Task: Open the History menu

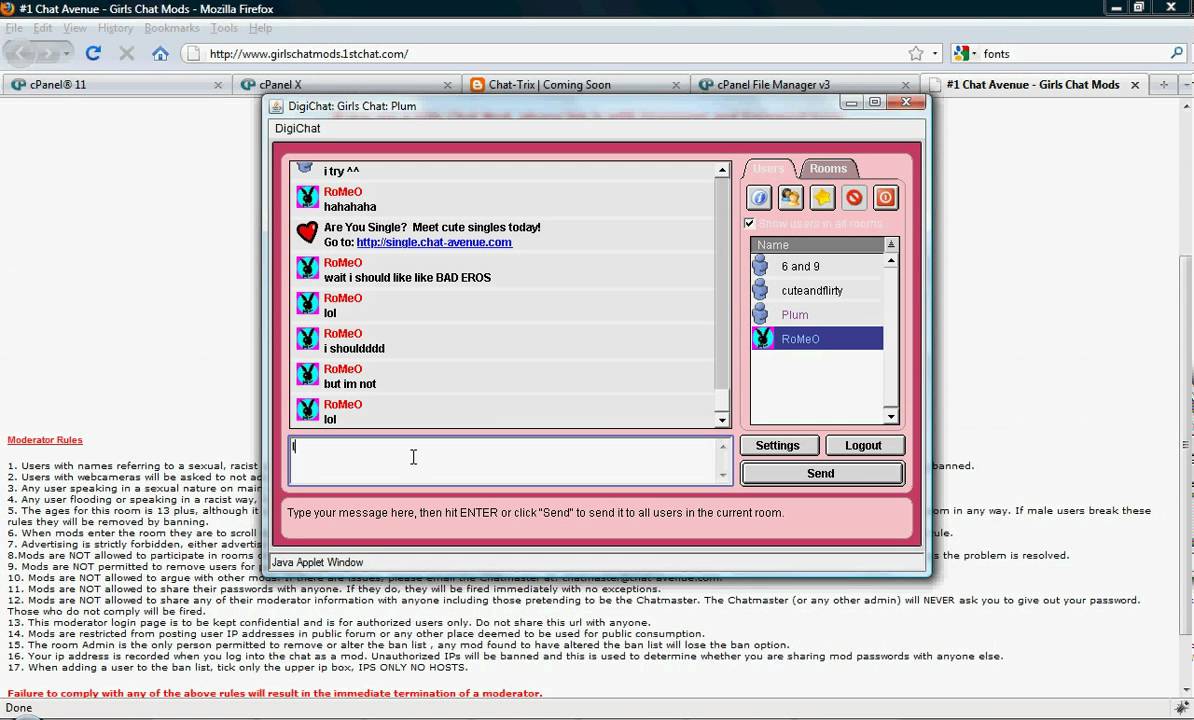Action: tap(115, 28)
